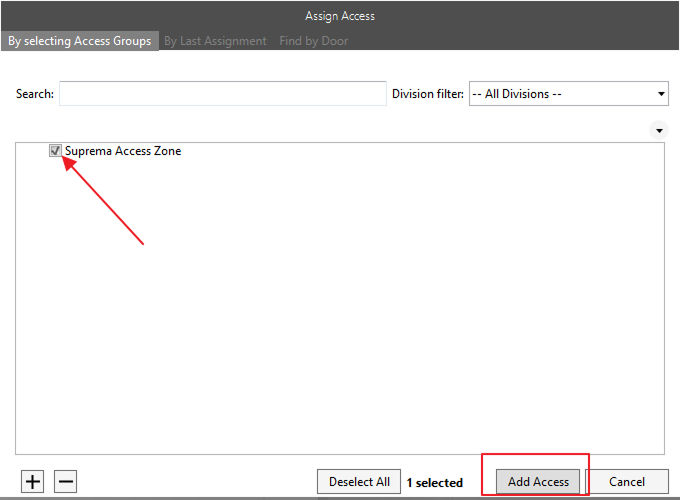Screen dimensions: 680x500
Task: Select By selecting Access Groups tab
Action: point(79,41)
